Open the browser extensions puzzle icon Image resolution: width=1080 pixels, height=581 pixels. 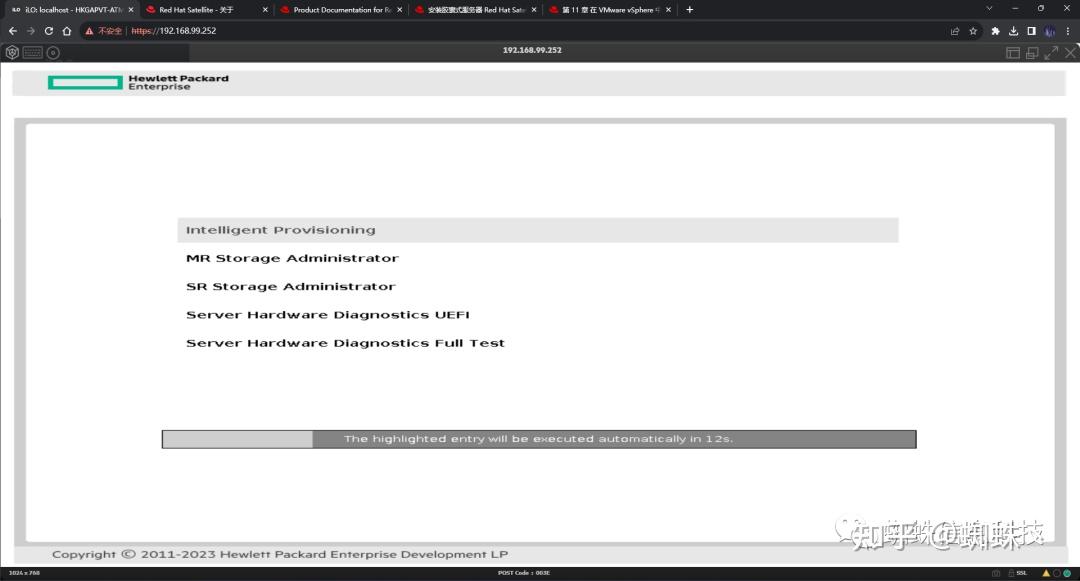(x=994, y=30)
